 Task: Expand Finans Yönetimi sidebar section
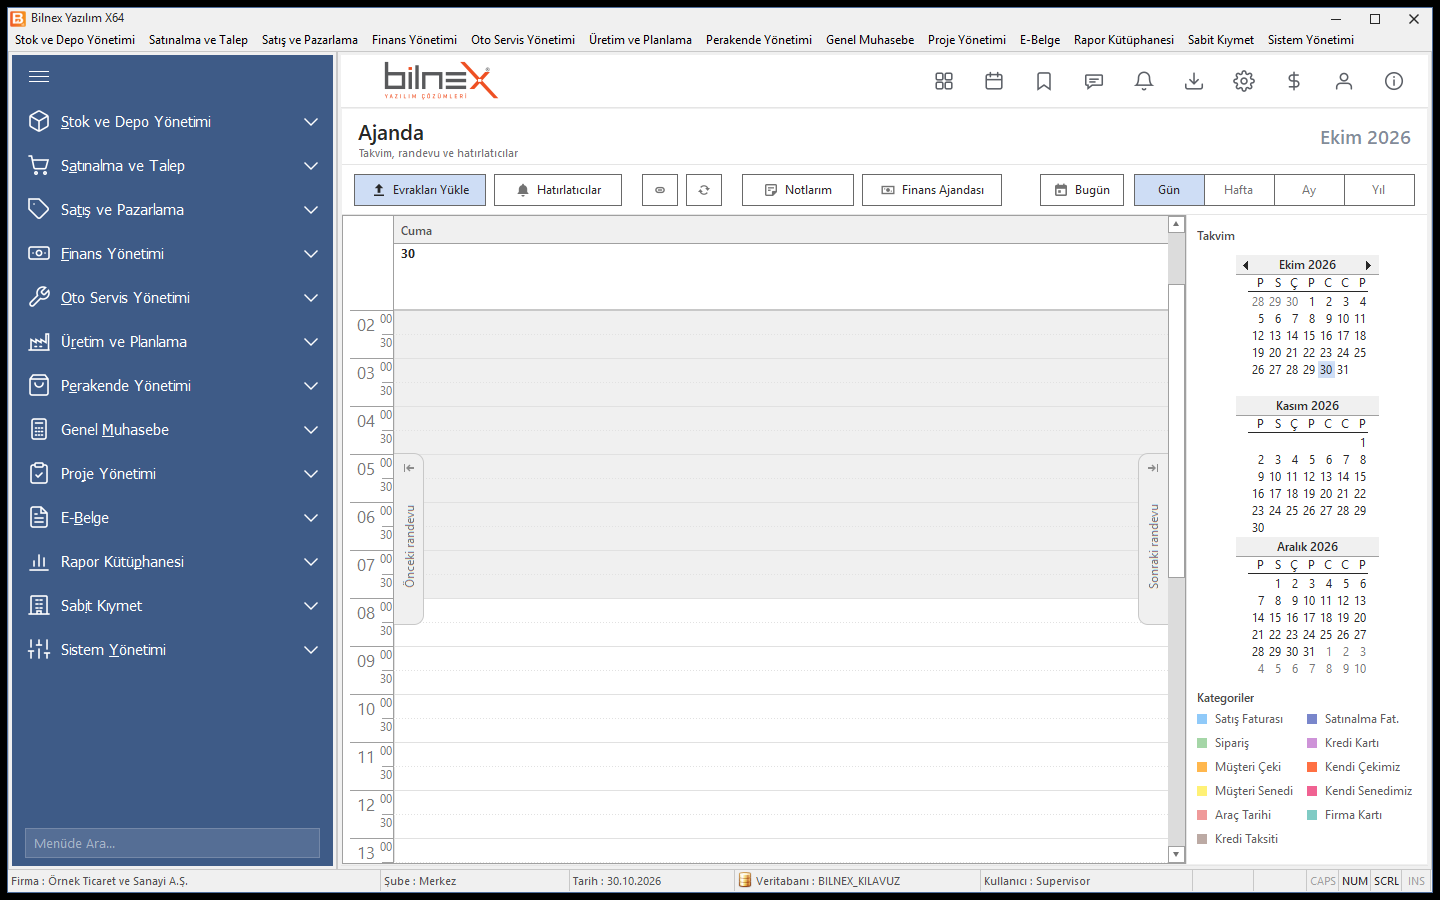172,254
